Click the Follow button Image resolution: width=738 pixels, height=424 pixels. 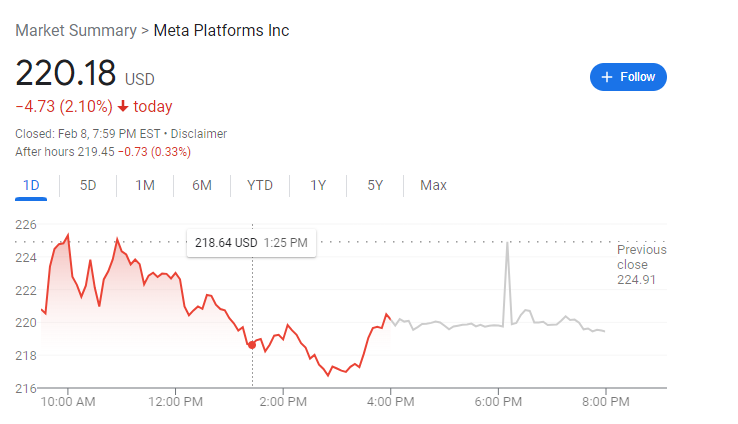[628, 77]
